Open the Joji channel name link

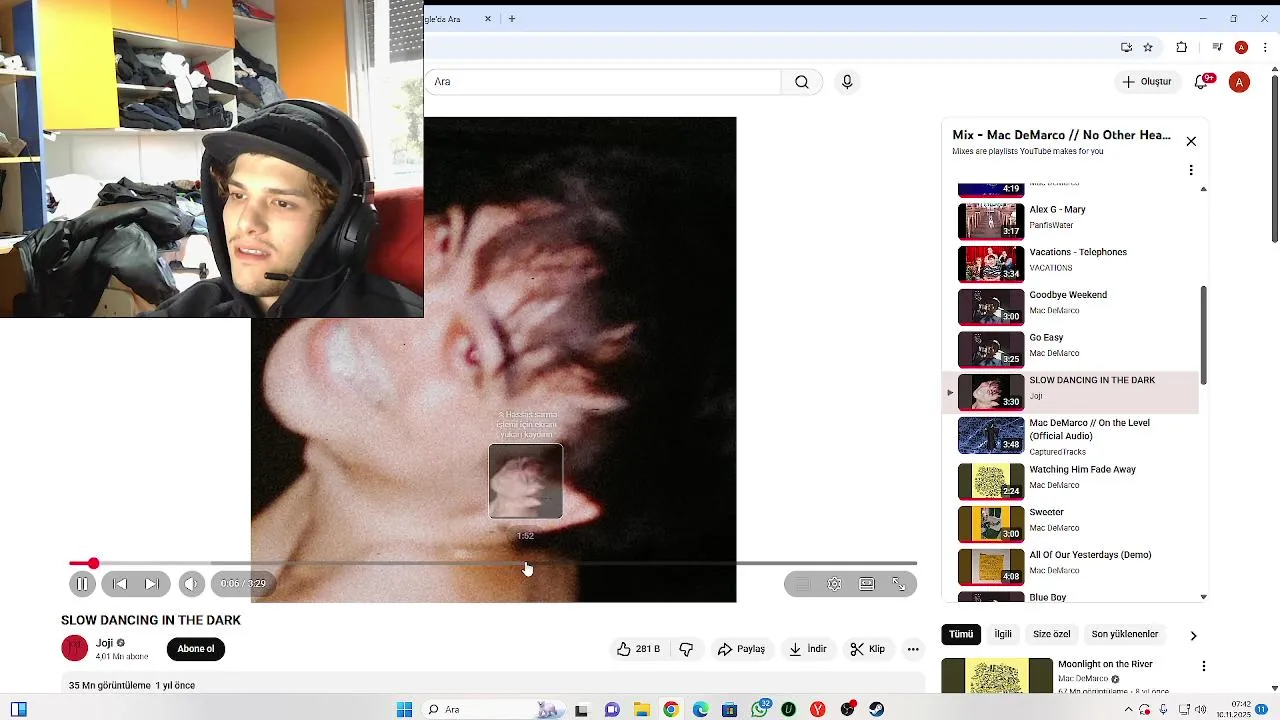[105, 643]
